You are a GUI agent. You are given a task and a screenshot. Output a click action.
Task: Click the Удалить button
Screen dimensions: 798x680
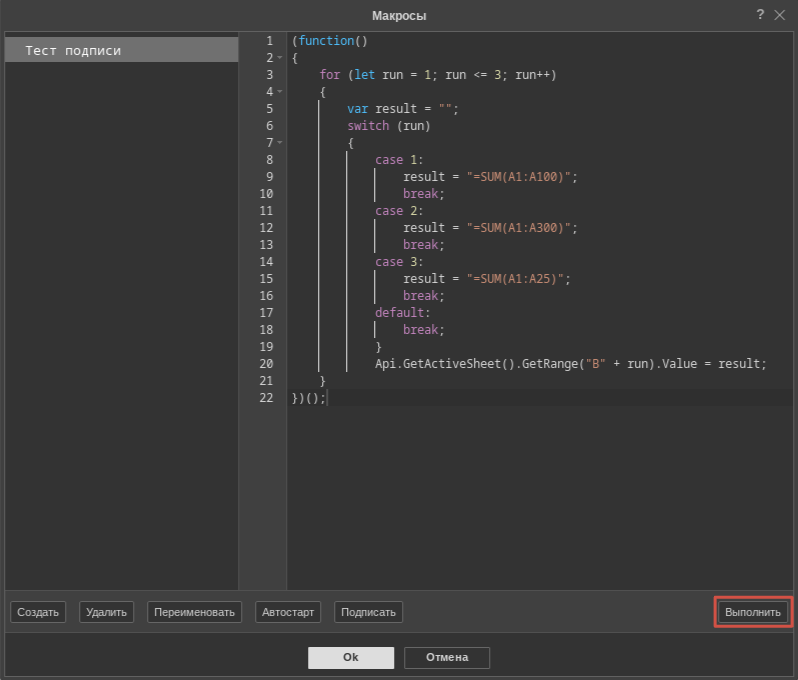tap(106, 612)
